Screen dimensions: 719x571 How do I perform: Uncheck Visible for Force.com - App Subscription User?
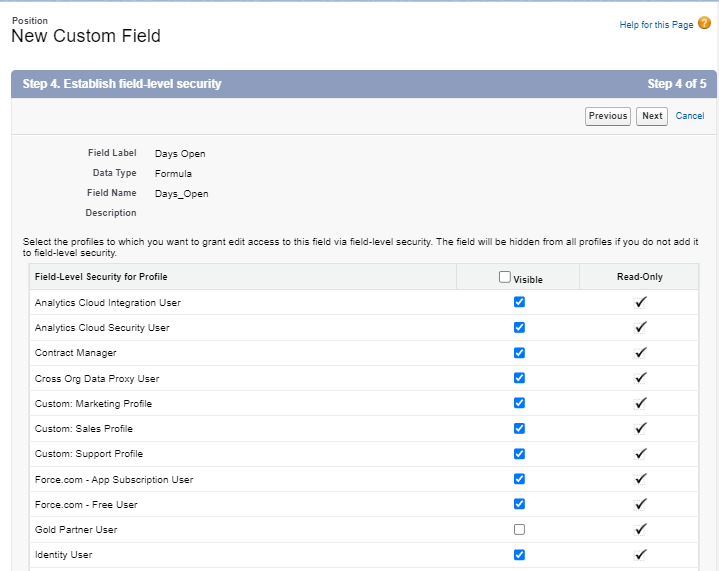click(x=519, y=479)
